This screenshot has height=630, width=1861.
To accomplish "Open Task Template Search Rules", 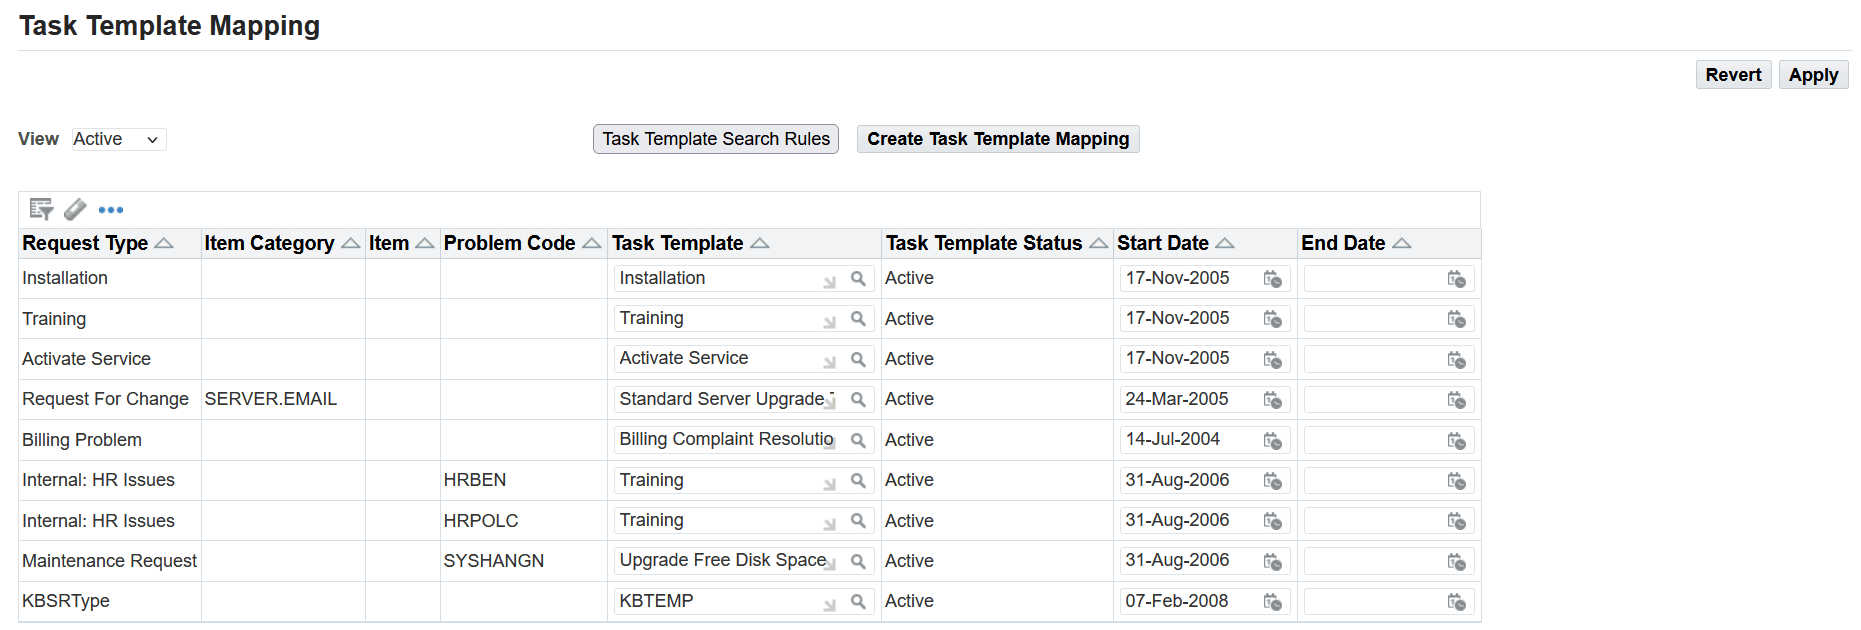I will 716,139.
